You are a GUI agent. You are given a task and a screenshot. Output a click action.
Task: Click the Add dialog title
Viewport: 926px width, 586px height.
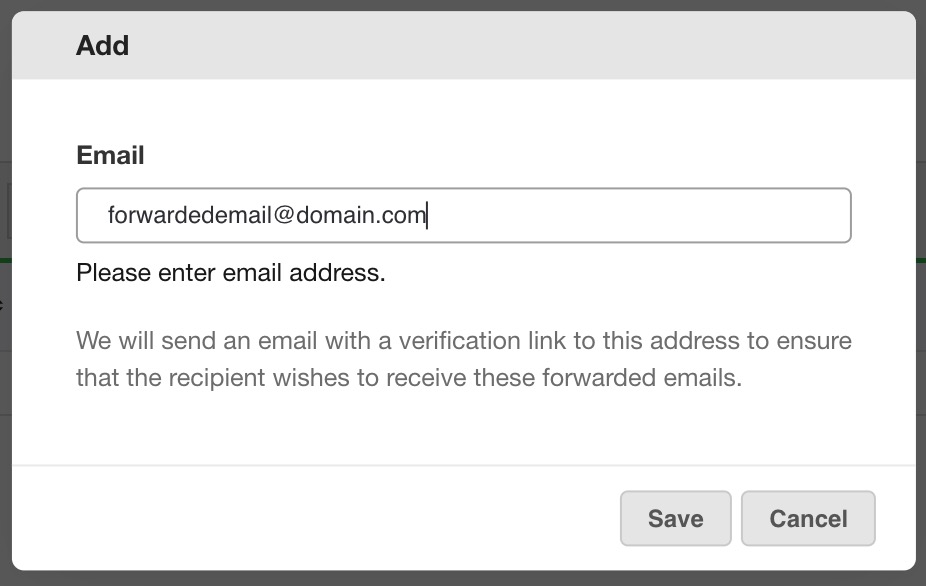[x=102, y=45]
